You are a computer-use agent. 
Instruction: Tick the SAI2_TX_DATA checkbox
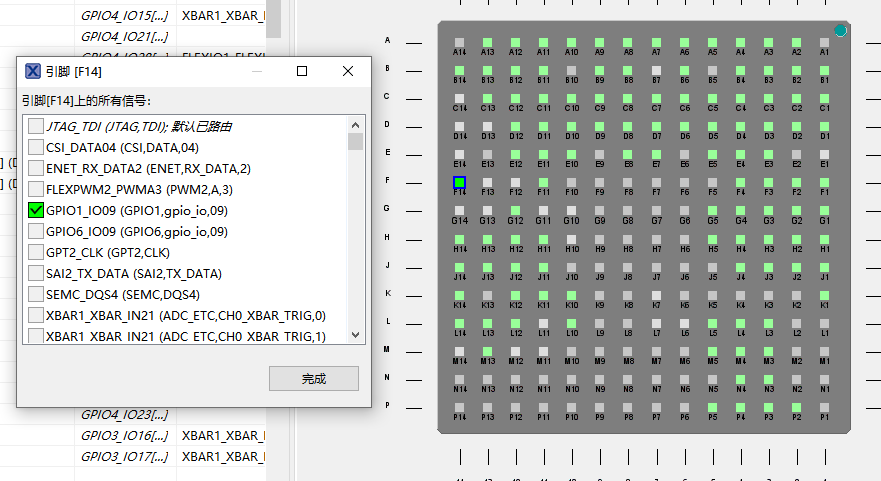[x=36, y=273]
